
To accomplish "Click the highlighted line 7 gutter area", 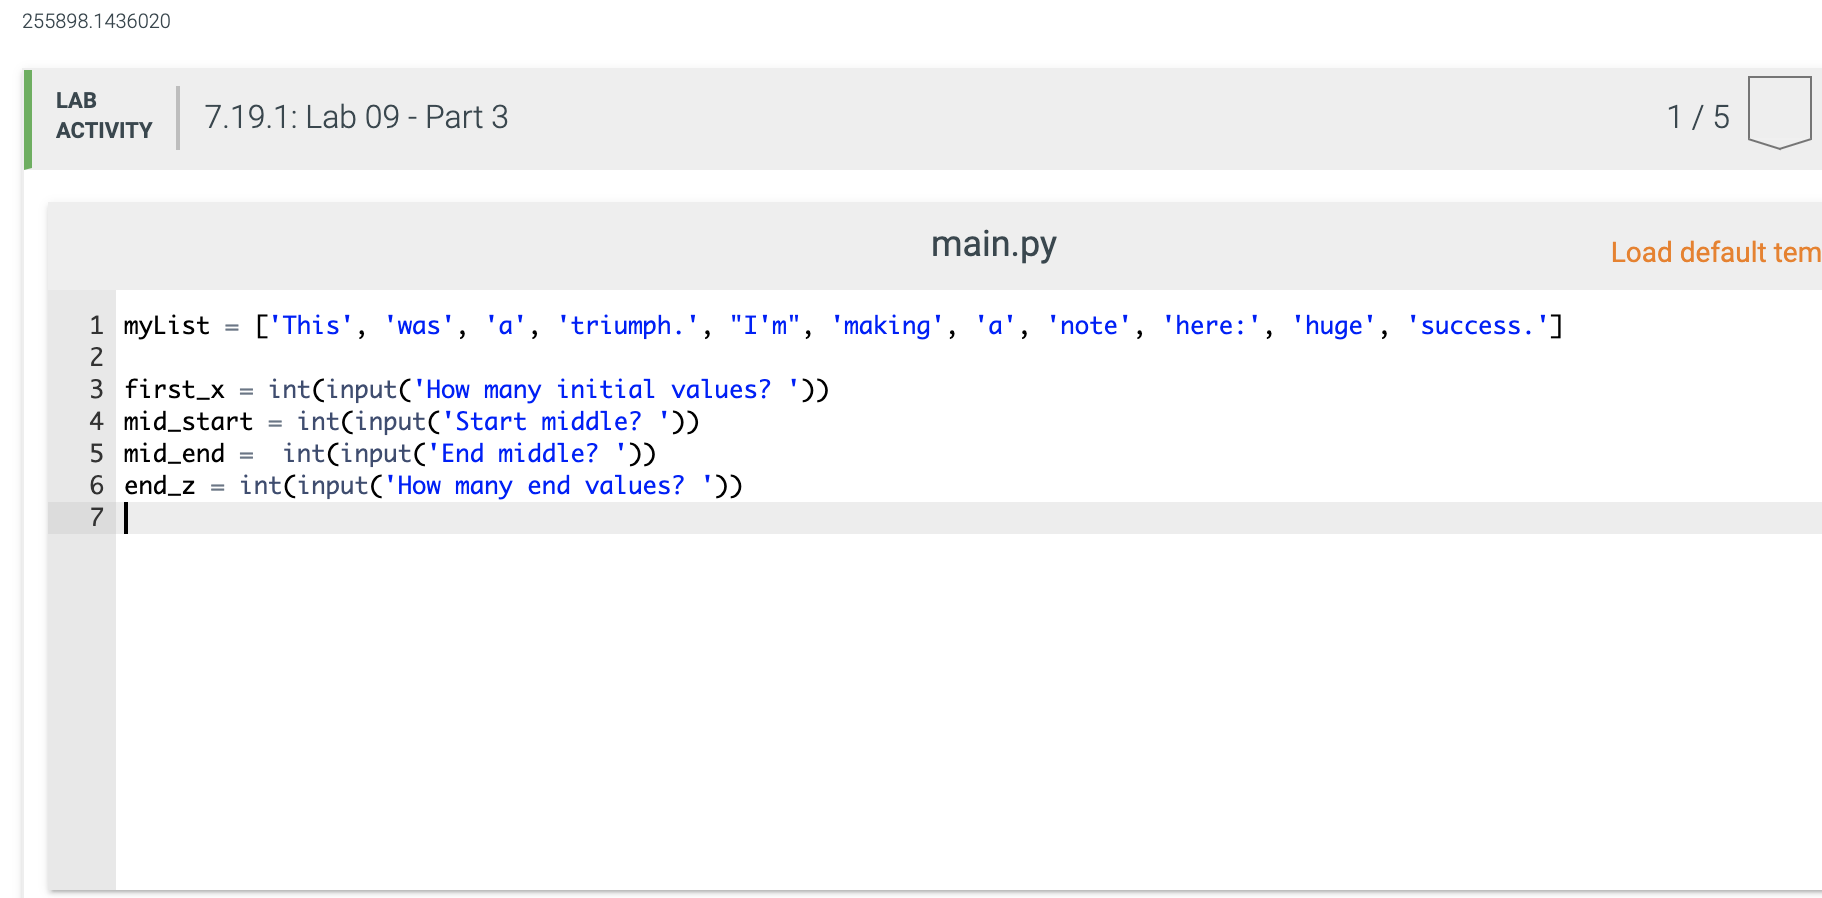I will 95,517.
